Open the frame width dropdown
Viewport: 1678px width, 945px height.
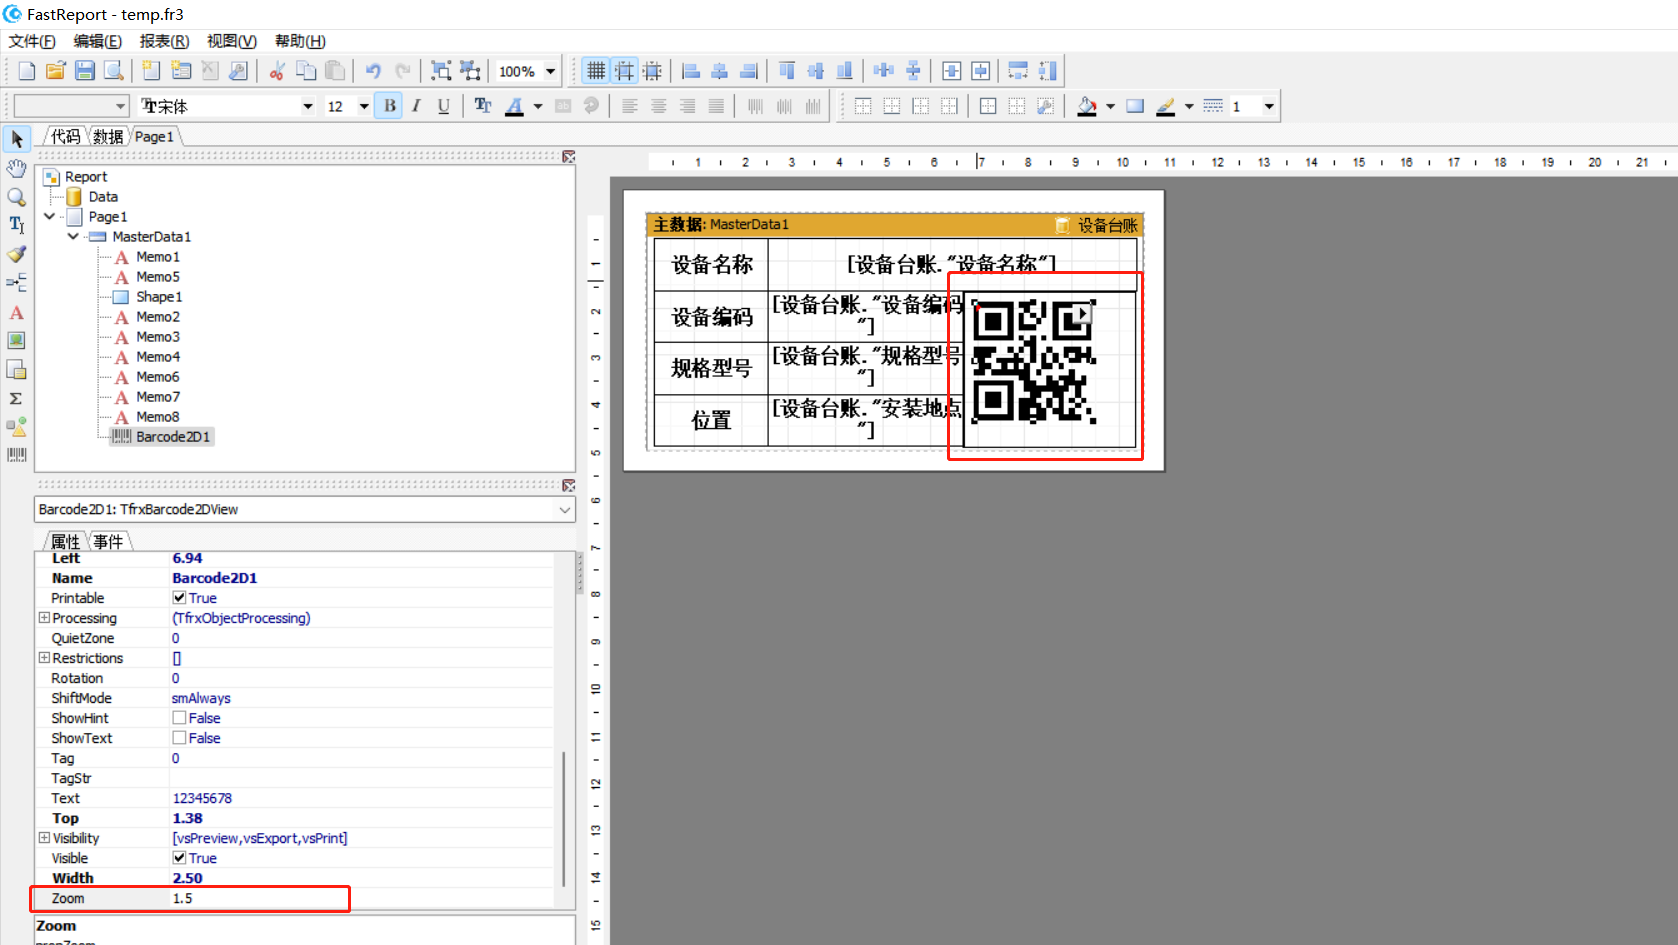(1270, 106)
